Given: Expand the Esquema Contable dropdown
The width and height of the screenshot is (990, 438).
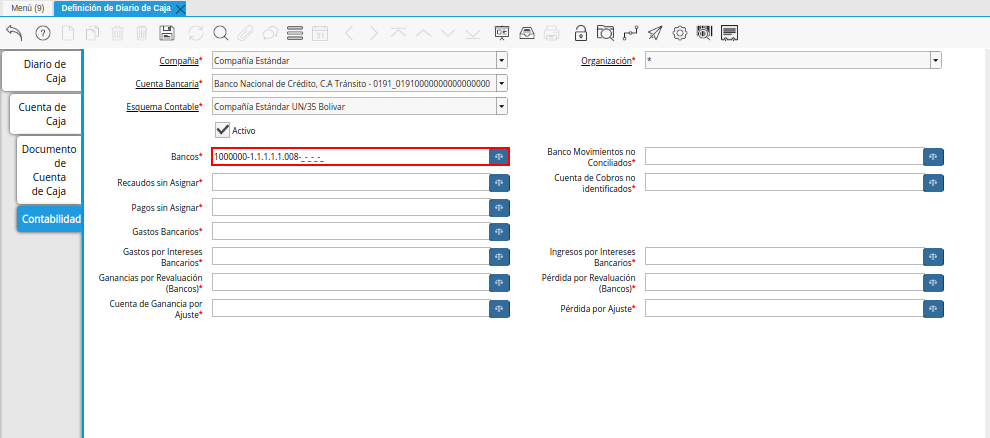Looking at the screenshot, I should pyautogui.click(x=501, y=106).
